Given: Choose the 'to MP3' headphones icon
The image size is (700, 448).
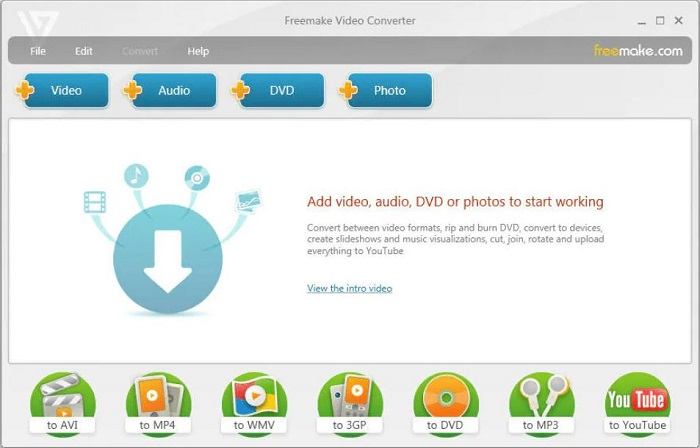Looking at the screenshot, I should click(541, 404).
